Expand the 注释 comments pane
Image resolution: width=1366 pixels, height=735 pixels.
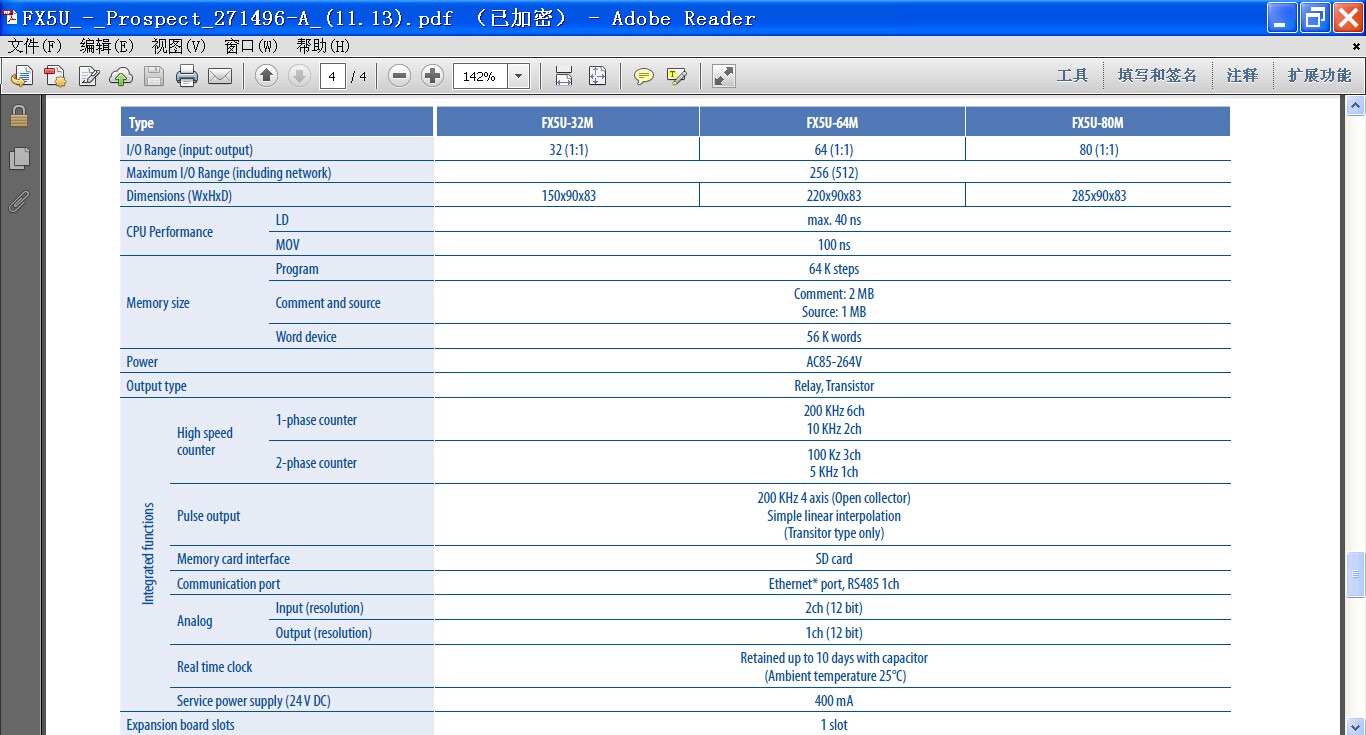coord(1242,76)
